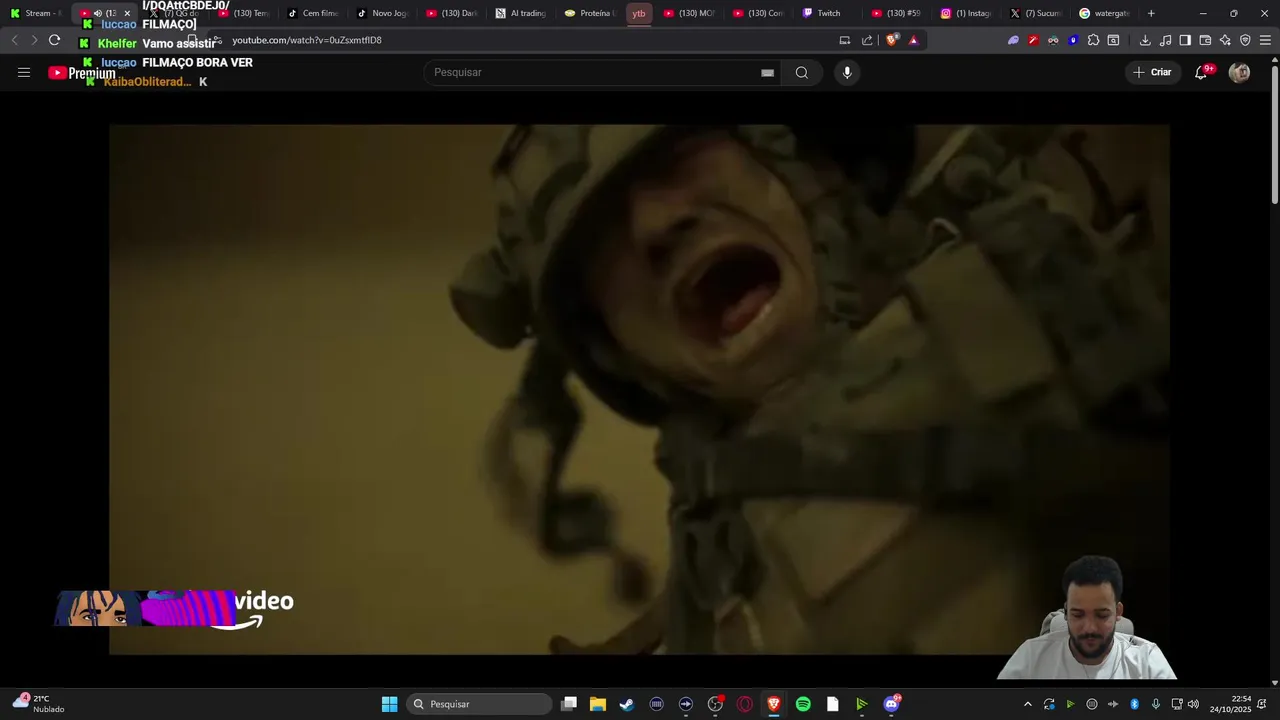Click the youtube.com address bar URL
1280x720 pixels.
tap(307, 40)
